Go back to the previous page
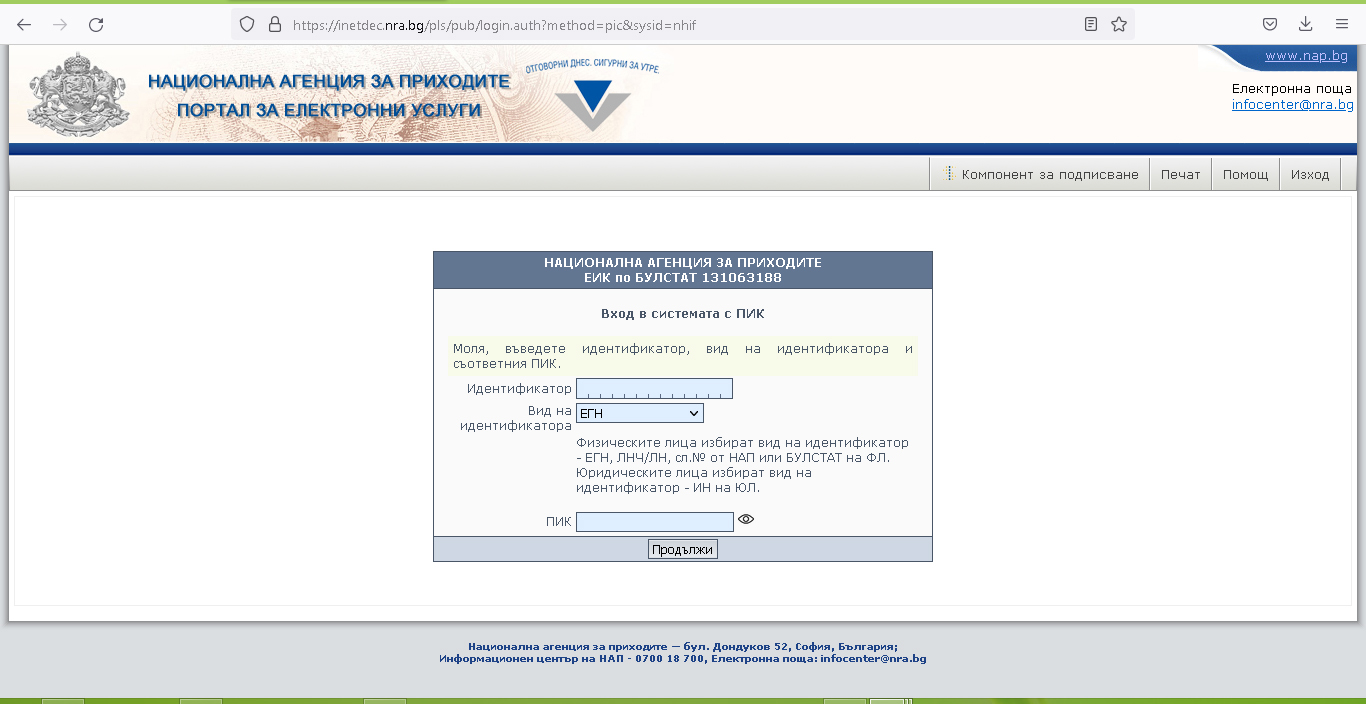Viewport: 1366px width, 704px height. point(24,25)
